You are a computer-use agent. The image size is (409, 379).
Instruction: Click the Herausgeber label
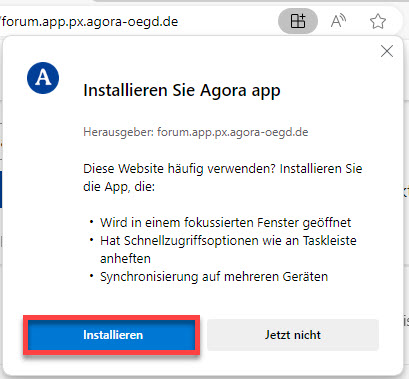click(x=118, y=132)
